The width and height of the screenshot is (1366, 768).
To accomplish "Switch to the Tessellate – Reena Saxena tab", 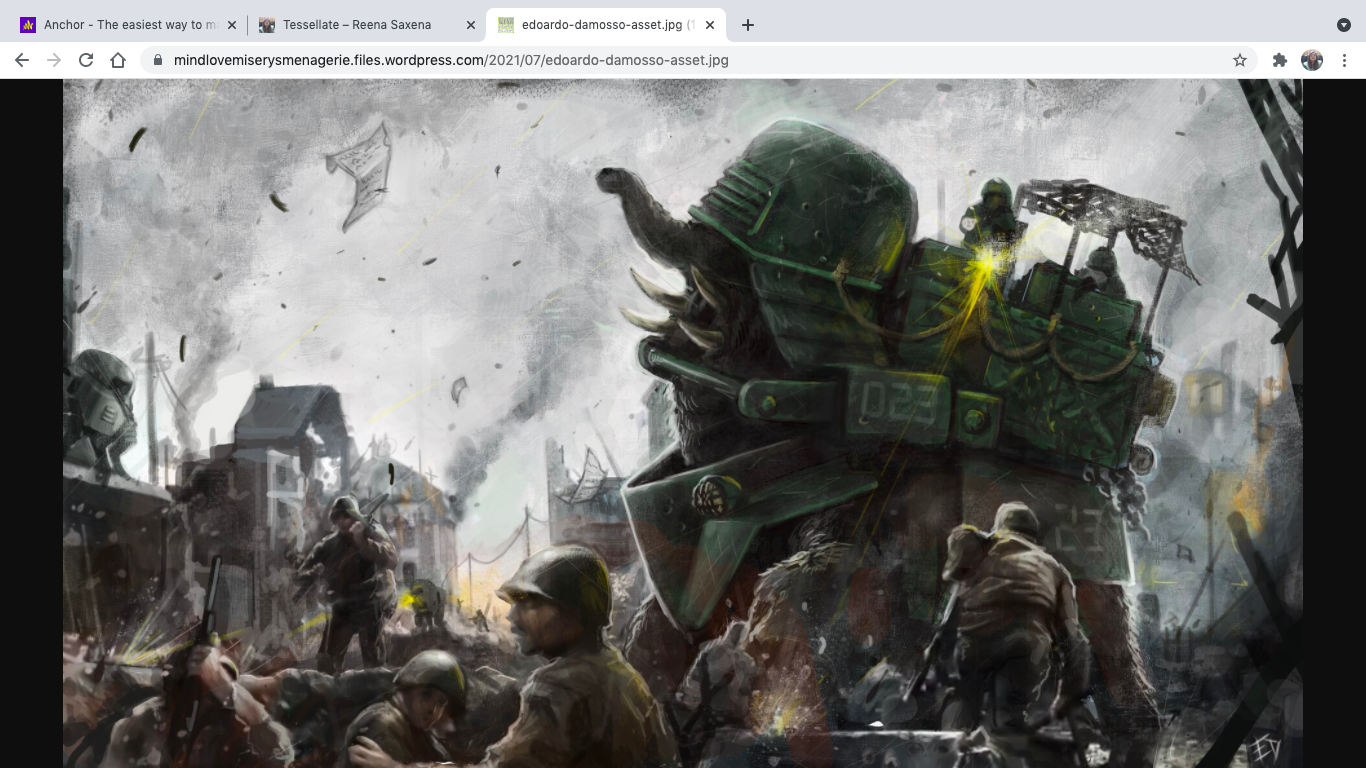I will tap(356, 25).
